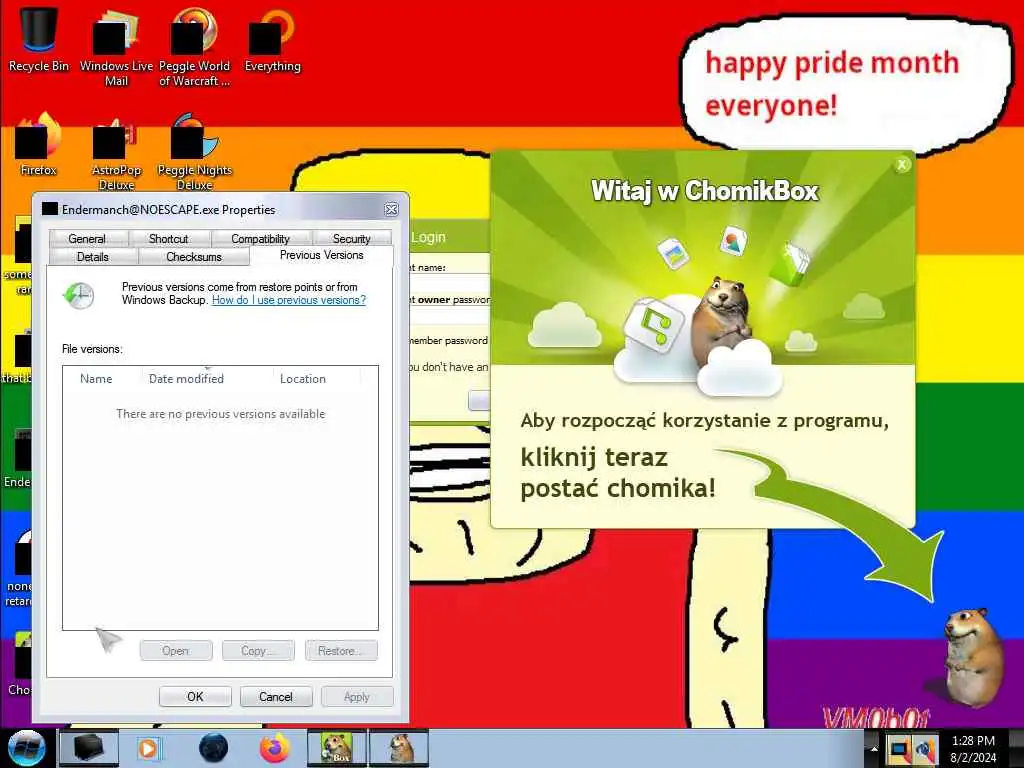Screen dimensions: 1024x768
Task: Select the Peggle World of Warcraft desktop icon
Action: tap(194, 46)
